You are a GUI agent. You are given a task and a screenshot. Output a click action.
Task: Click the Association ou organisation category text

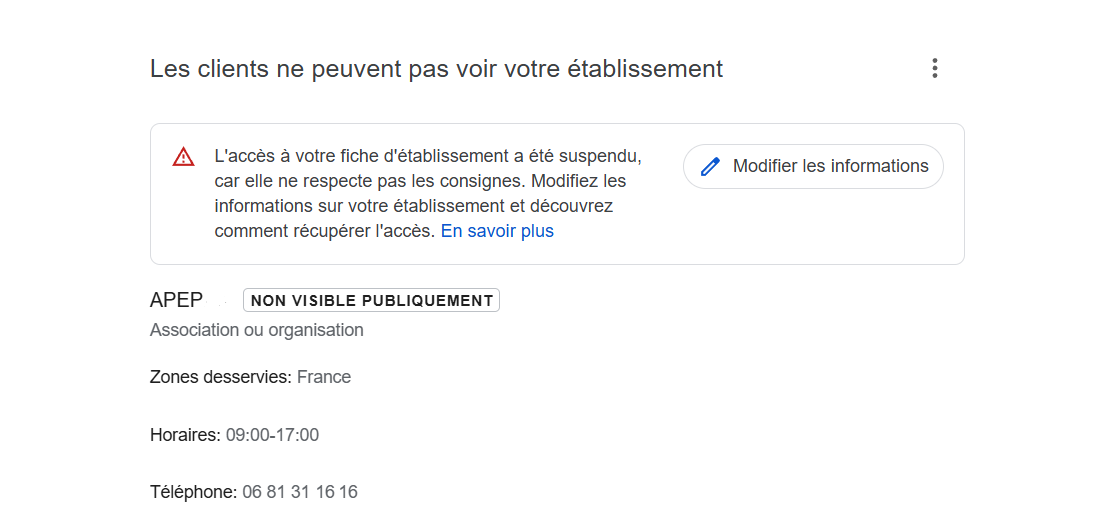pos(256,330)
